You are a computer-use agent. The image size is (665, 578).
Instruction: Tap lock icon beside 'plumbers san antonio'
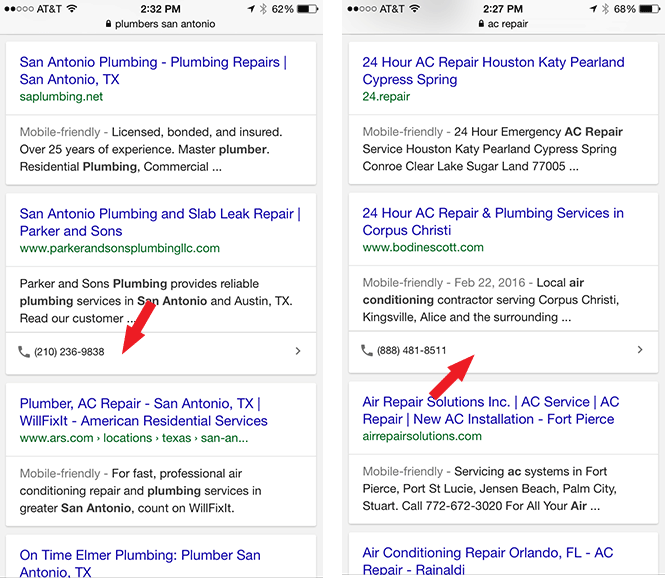pos(109,24)
